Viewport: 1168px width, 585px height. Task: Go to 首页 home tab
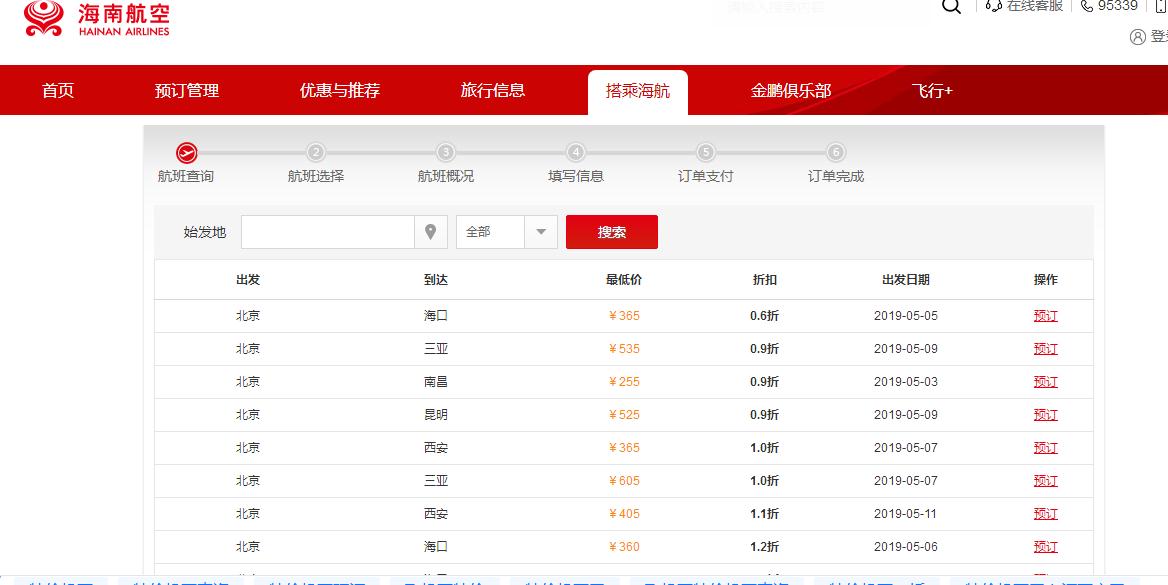pos(58,91)
